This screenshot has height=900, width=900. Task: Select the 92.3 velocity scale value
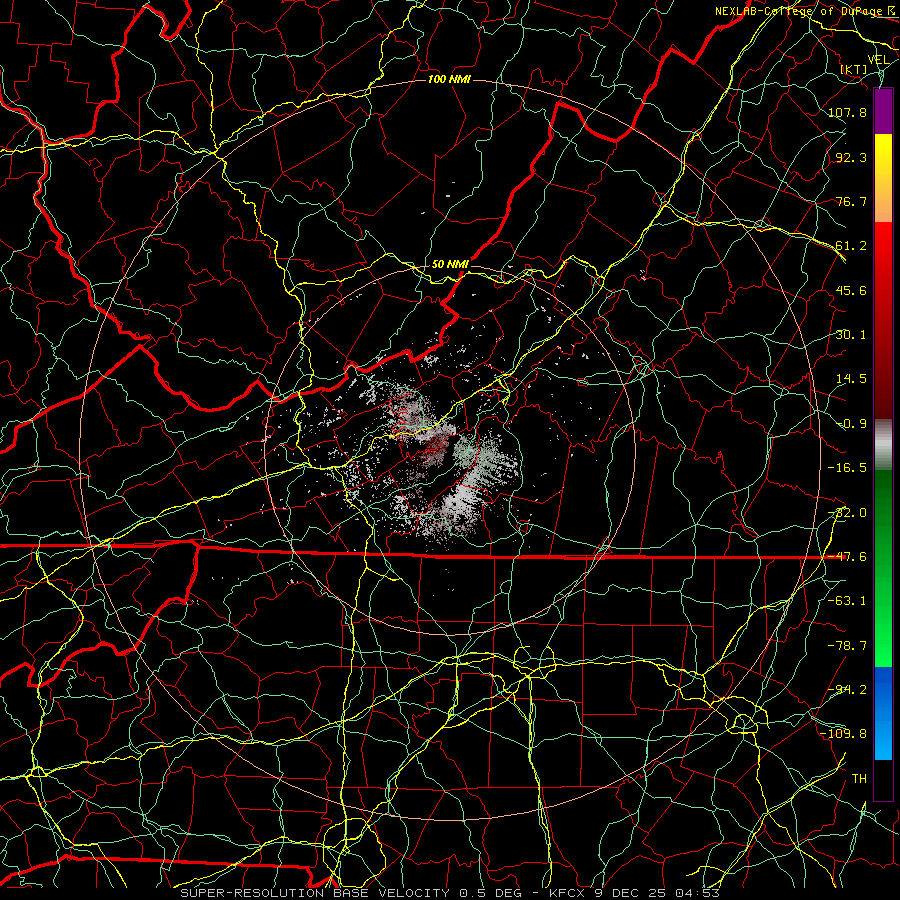pyautogui.click(x=851, y=157)
